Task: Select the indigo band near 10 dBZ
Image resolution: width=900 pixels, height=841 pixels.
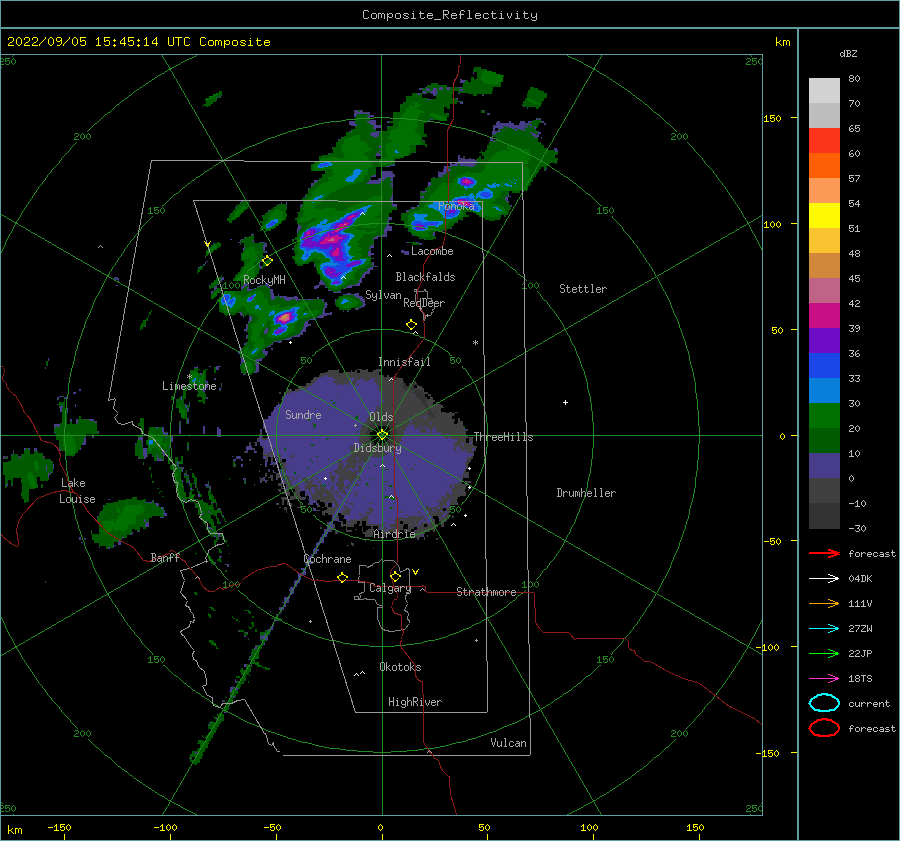Action: tap(824, 465)
